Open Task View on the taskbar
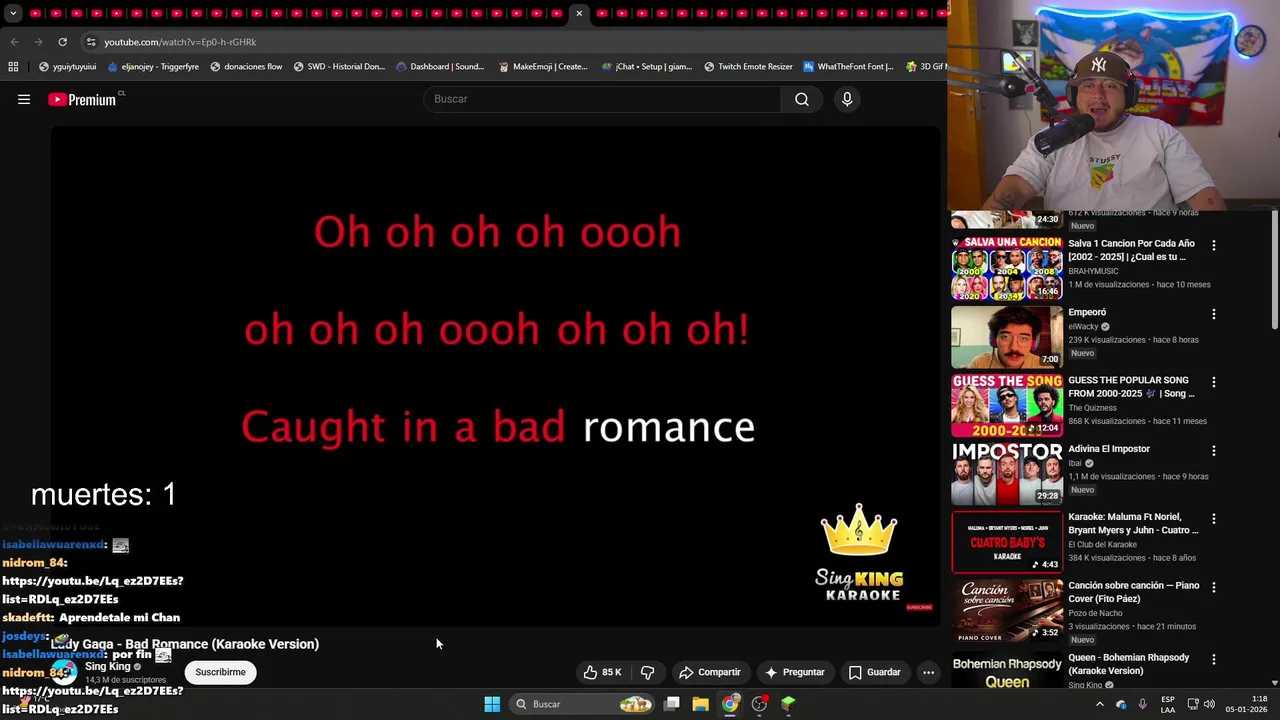The image size is (1280, 720). point(672,704)
